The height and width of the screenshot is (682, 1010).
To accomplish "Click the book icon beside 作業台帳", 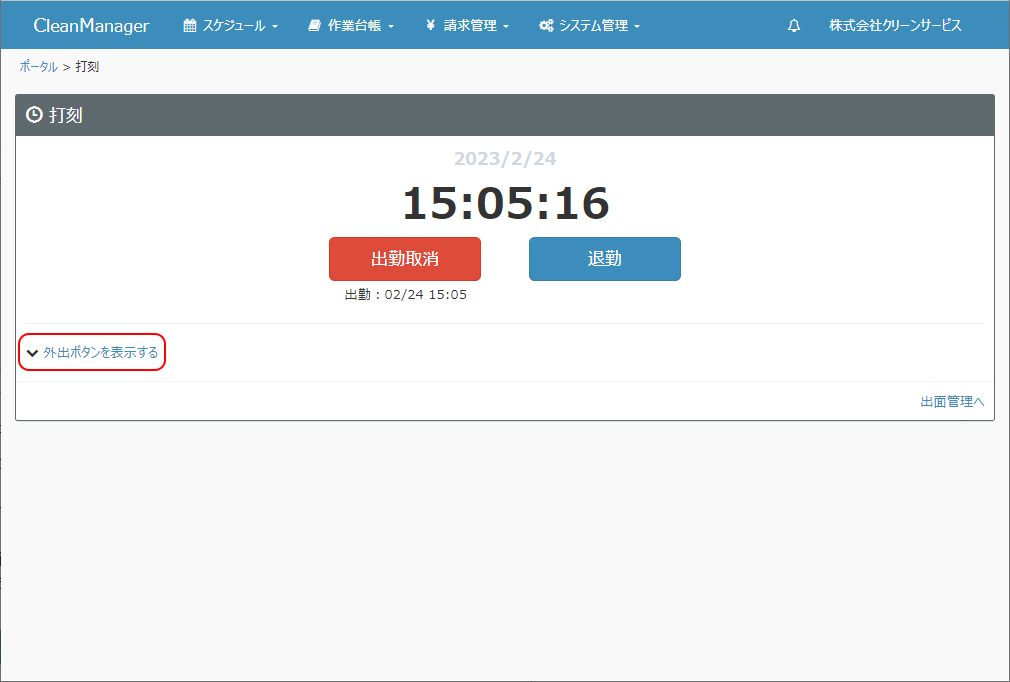I will [314, 26].
